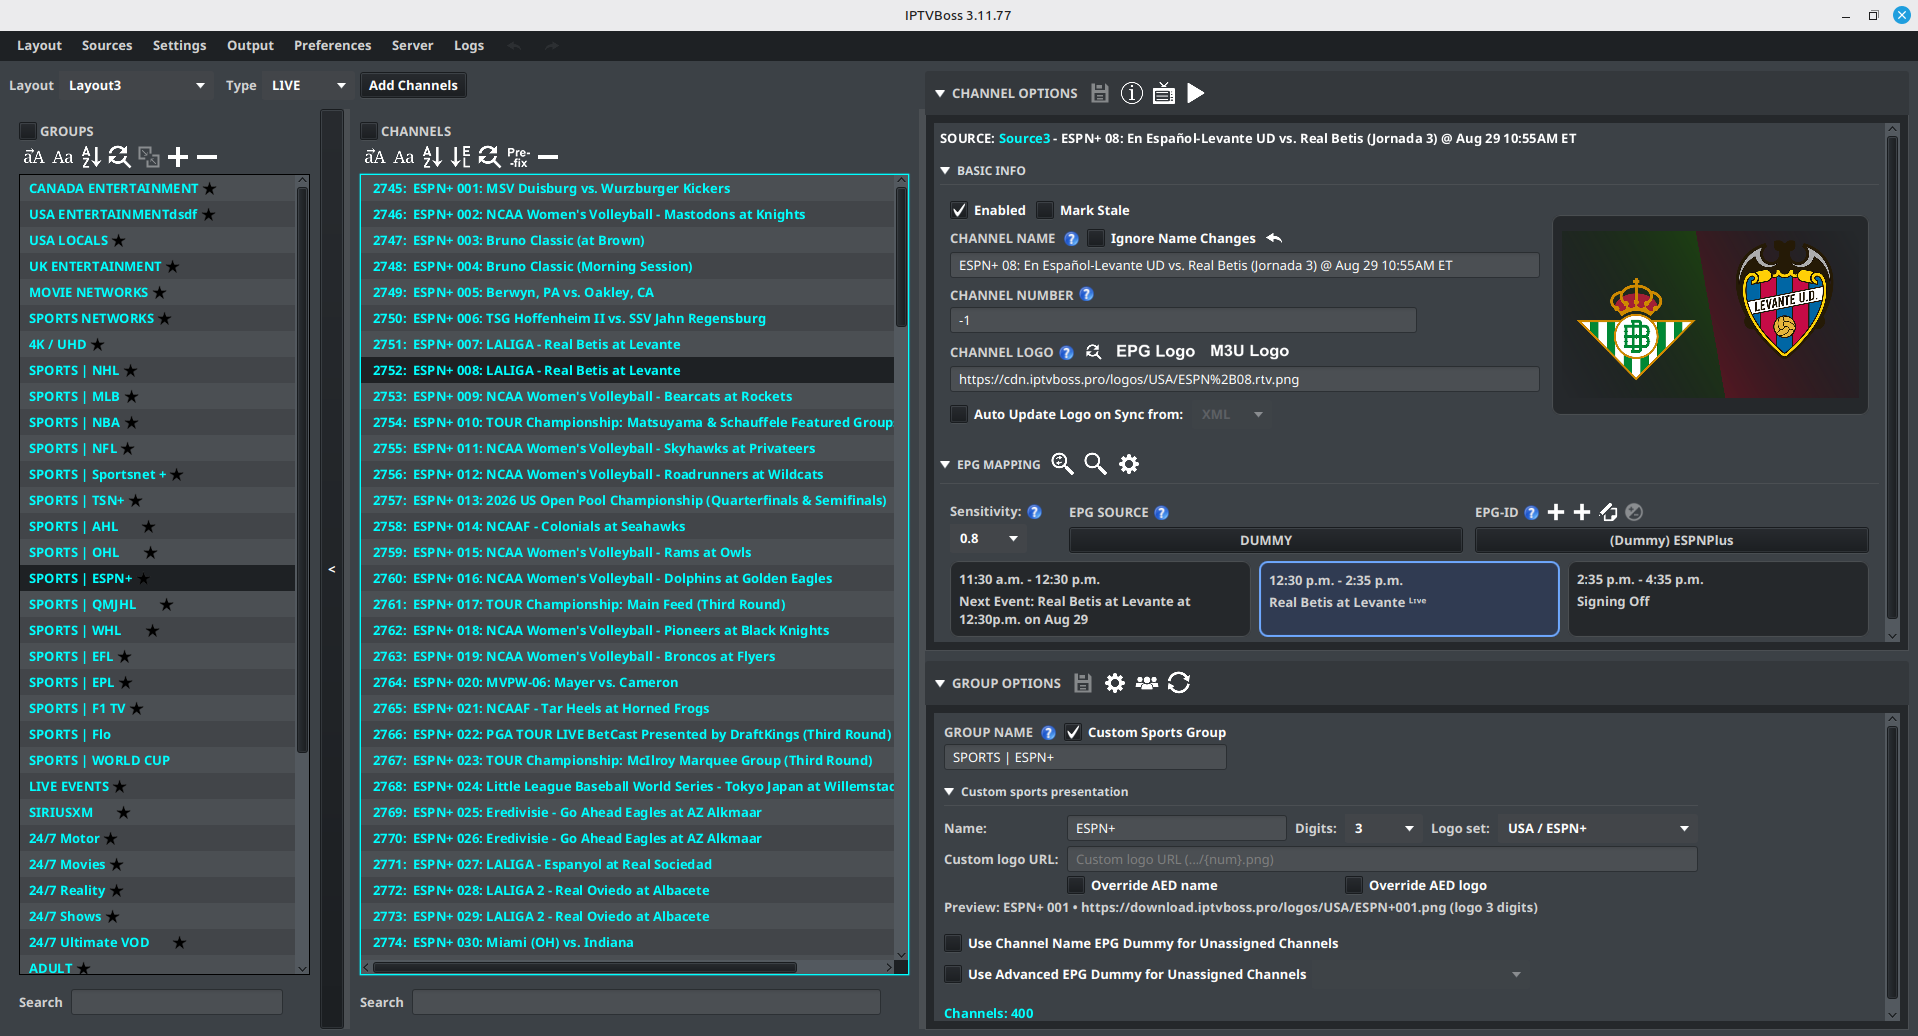Click the groups Aa change case icon
The image size is (1918, 1036).
[x=63, y=157]
